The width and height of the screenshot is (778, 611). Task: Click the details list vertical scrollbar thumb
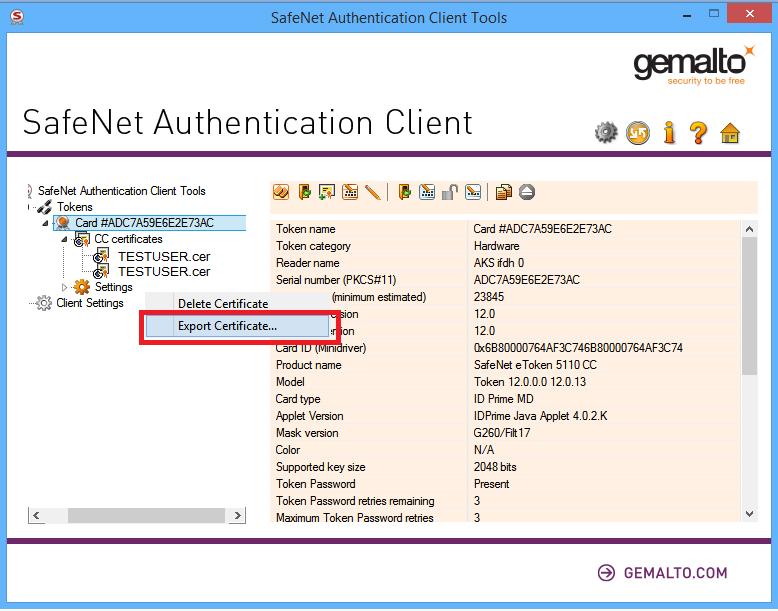[749, 306]
